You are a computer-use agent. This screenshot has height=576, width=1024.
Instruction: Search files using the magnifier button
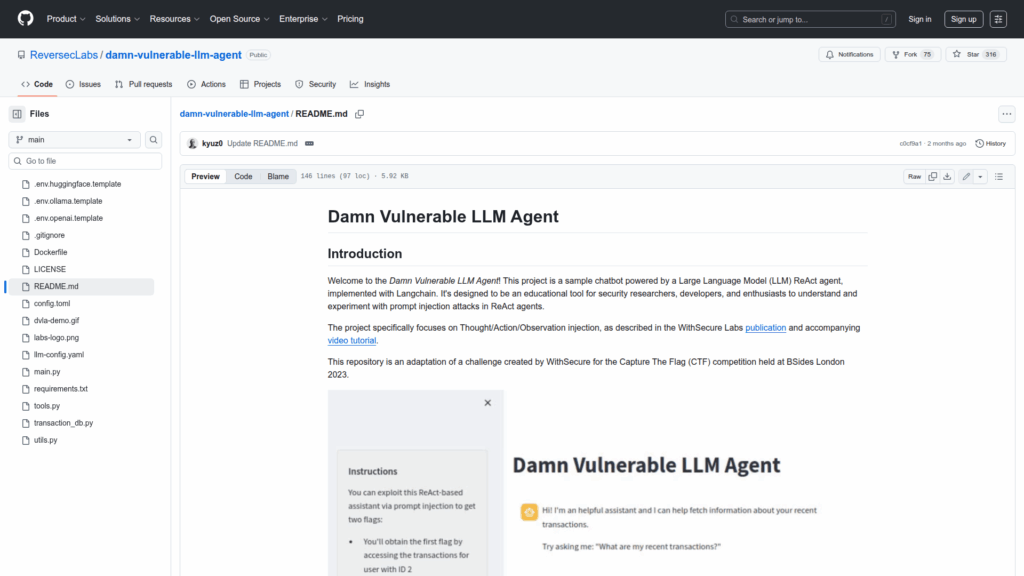tap(153, 140)
